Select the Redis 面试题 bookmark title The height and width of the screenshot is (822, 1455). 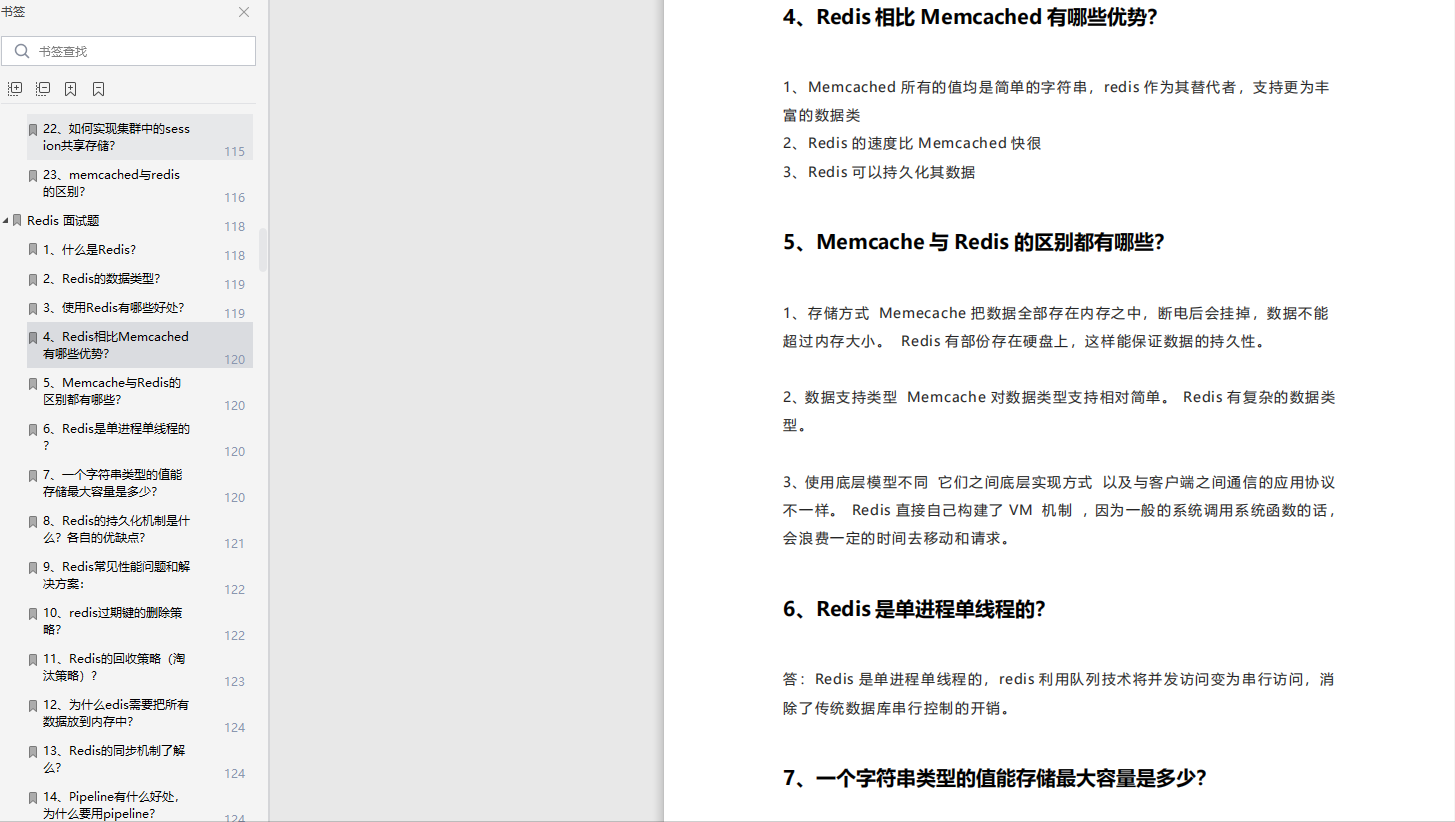pos(63,220)
